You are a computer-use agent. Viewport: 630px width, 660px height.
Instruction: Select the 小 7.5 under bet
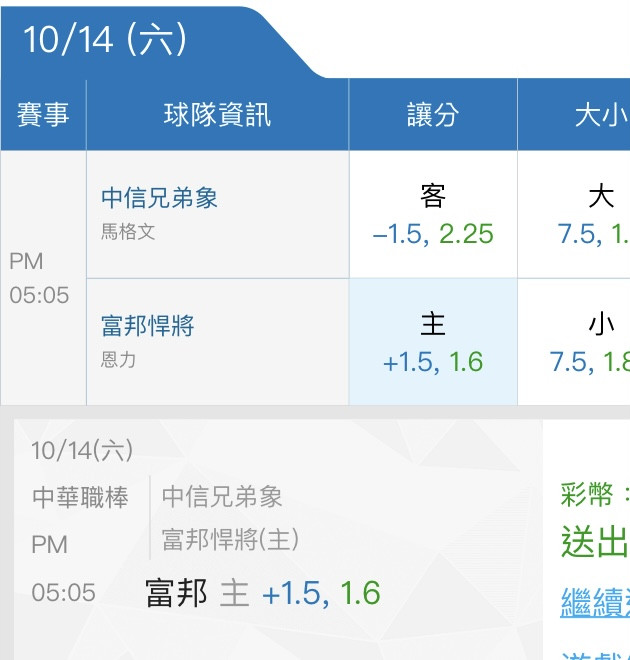tap(574, 342)
